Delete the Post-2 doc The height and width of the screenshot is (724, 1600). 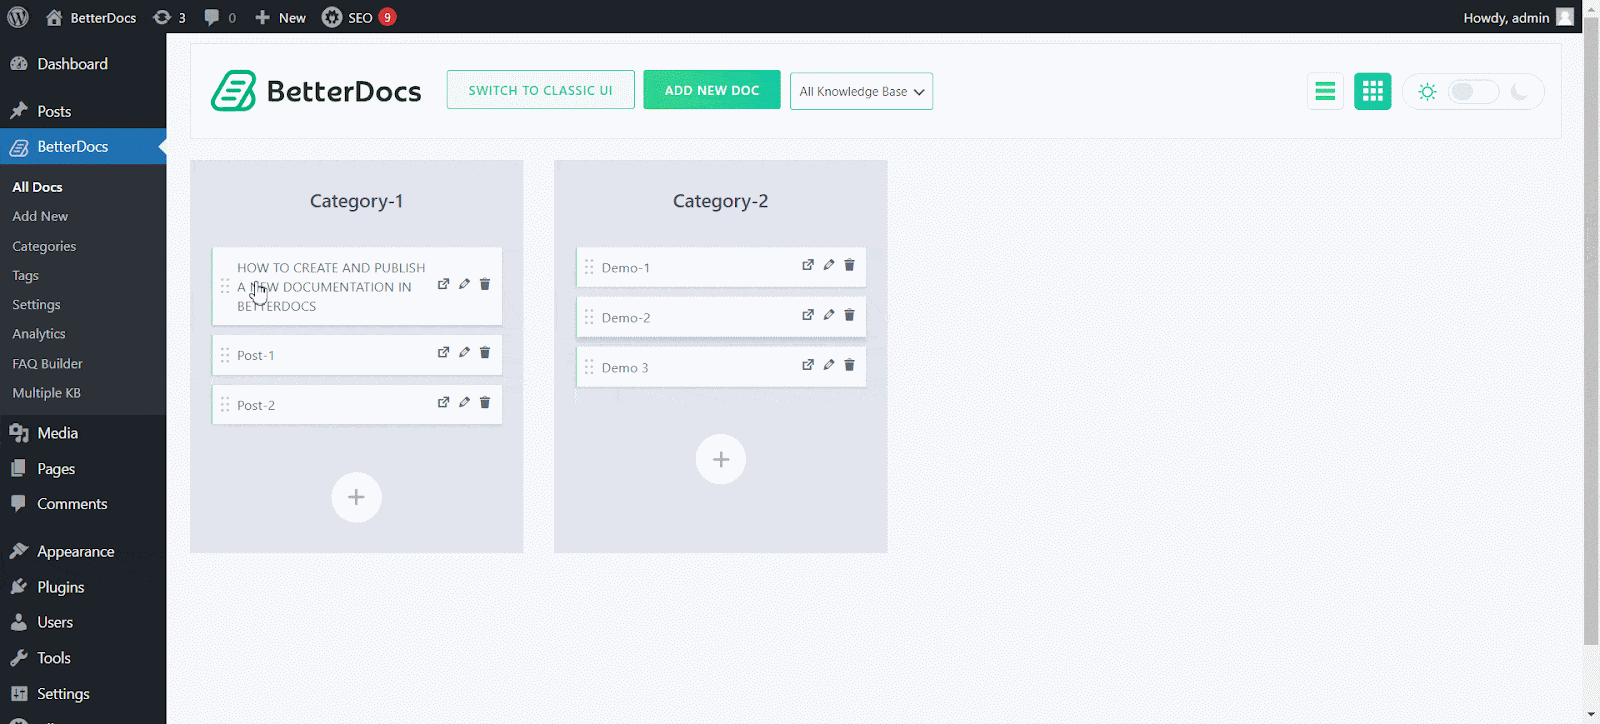click(x=485, y=402)
